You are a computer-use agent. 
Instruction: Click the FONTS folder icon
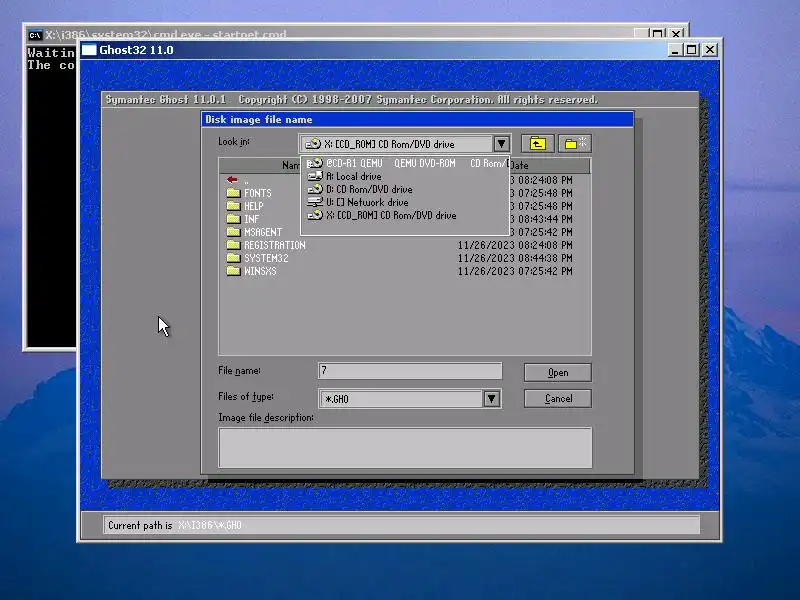click(x=233, y=193)
